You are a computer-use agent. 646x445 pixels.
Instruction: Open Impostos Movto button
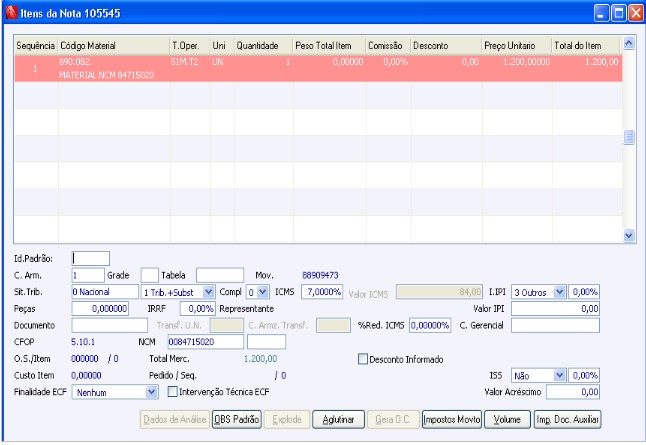coord(452,419)
